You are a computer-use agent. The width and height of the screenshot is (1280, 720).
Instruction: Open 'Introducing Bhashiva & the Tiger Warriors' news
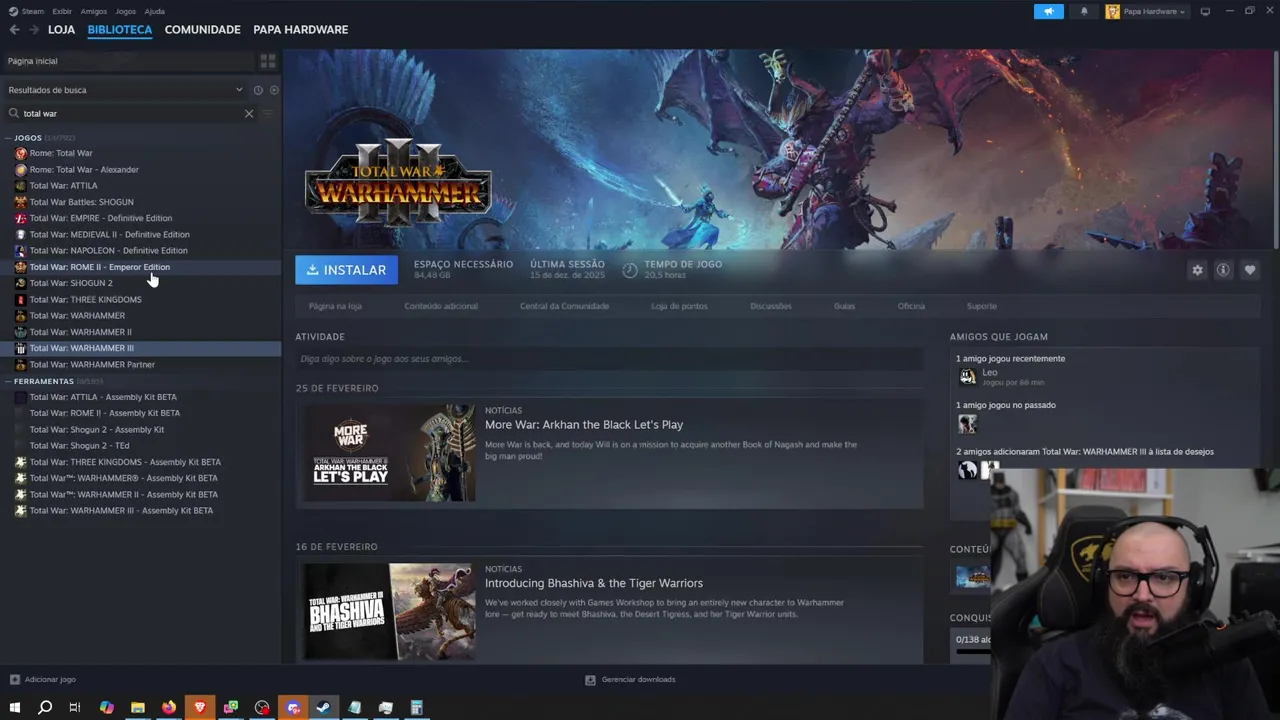[594, 583]
